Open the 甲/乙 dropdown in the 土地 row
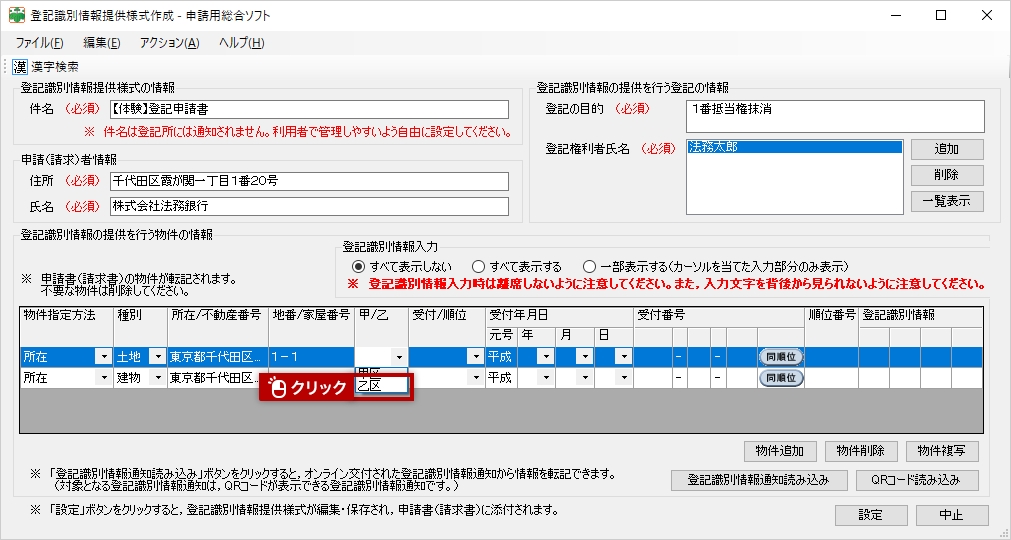The image size is (1011, 540). click(399, 357)
